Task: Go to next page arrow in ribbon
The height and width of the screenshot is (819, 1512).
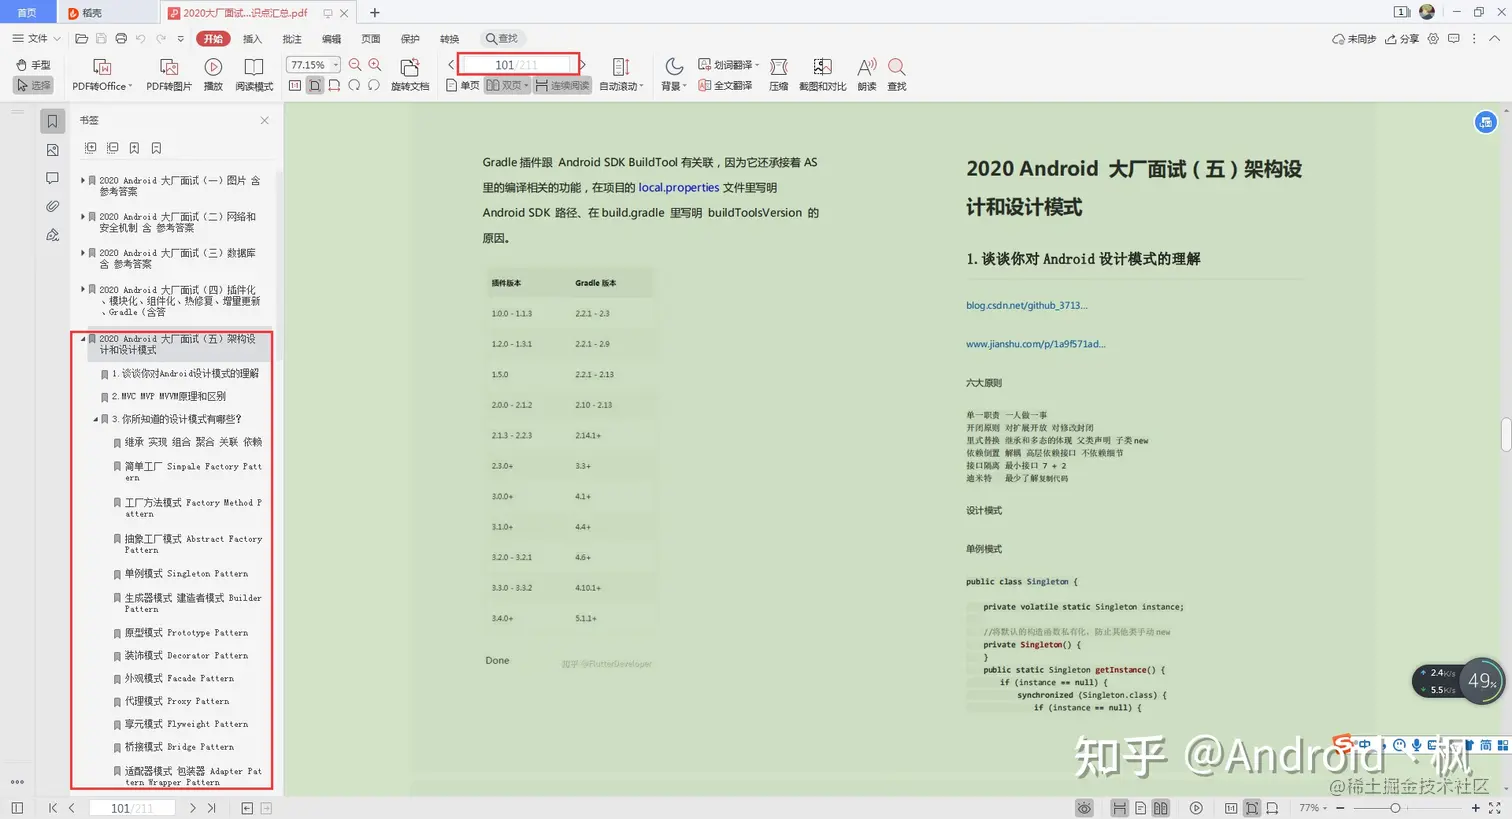Action: (x=583, y=65)
